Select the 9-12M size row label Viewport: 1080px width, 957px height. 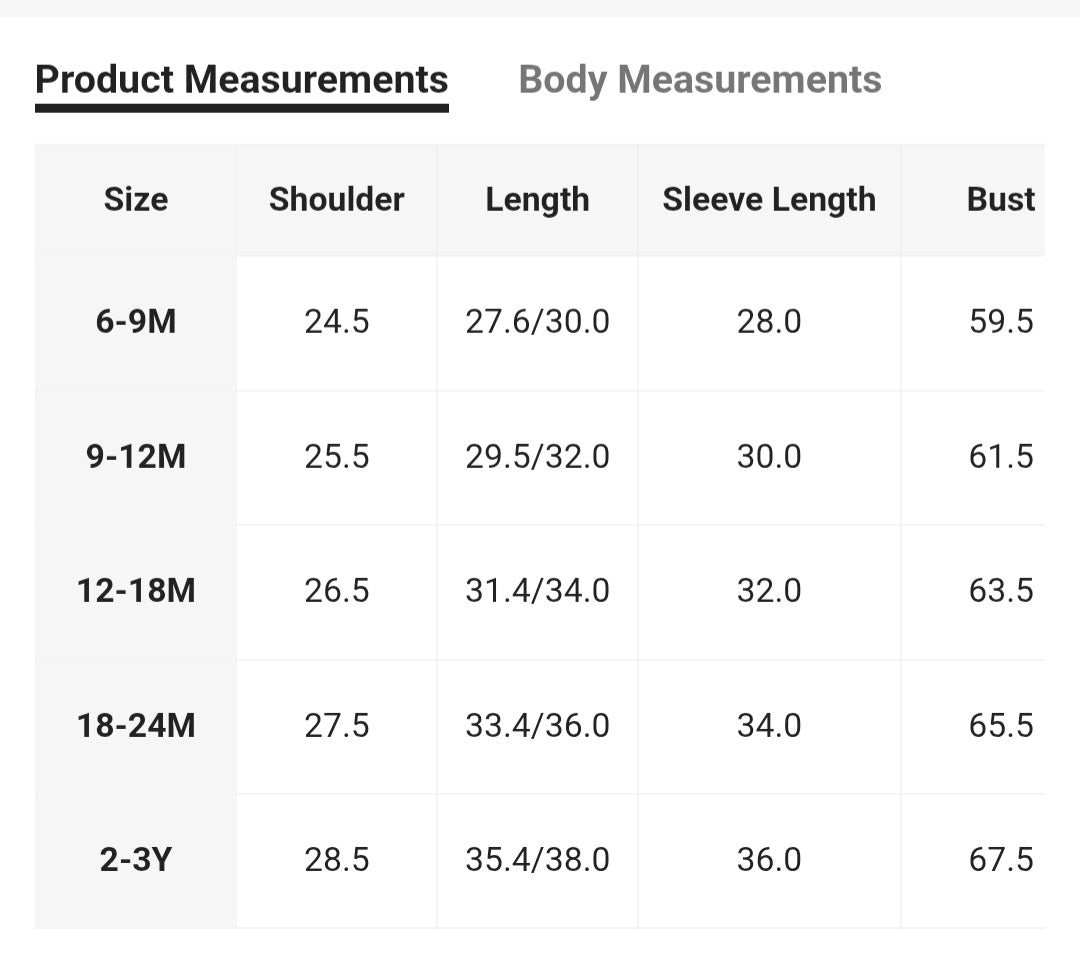coord(136,457)
